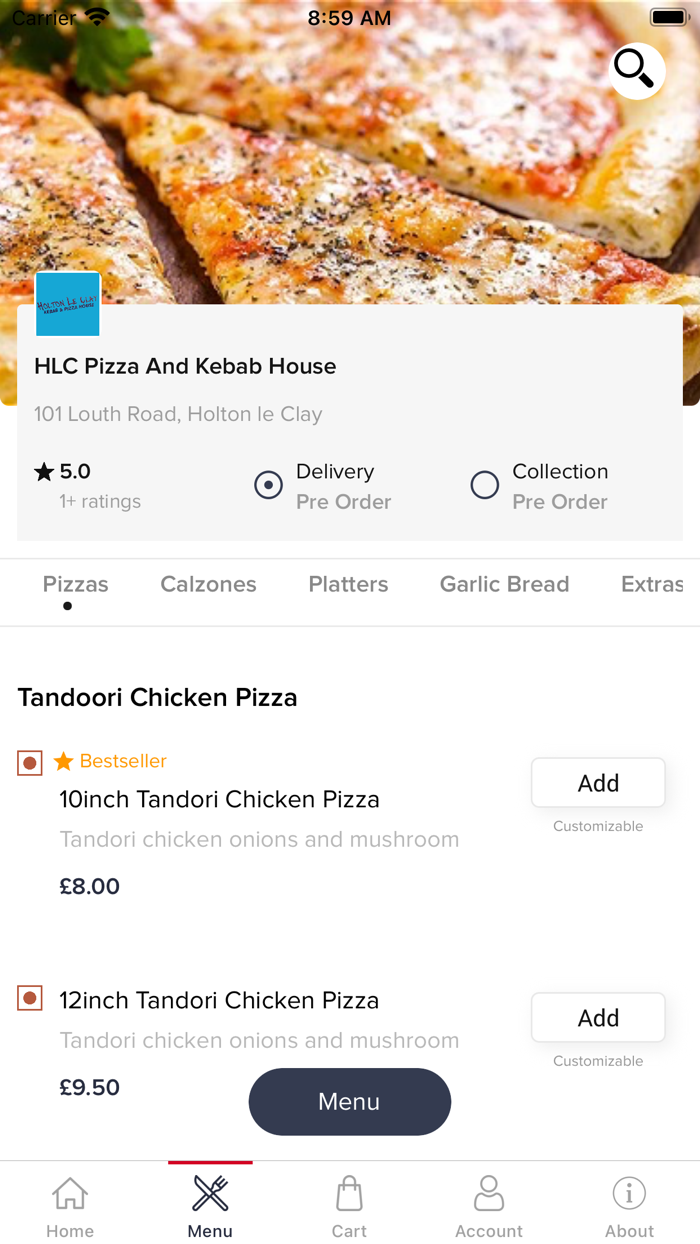Open the search magnifier icon
The image size is (700, 1244).
point(635,71)
